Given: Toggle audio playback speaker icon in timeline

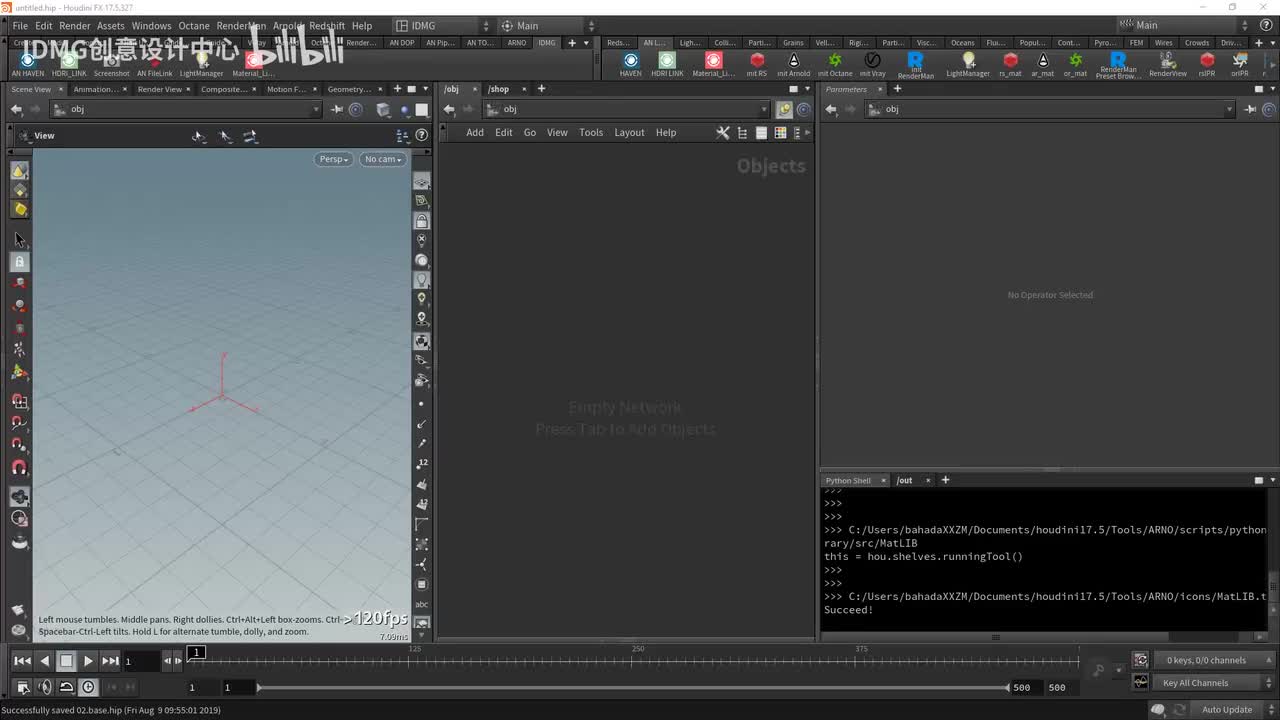Looking at the screenshot, I should tap(44, 687).
